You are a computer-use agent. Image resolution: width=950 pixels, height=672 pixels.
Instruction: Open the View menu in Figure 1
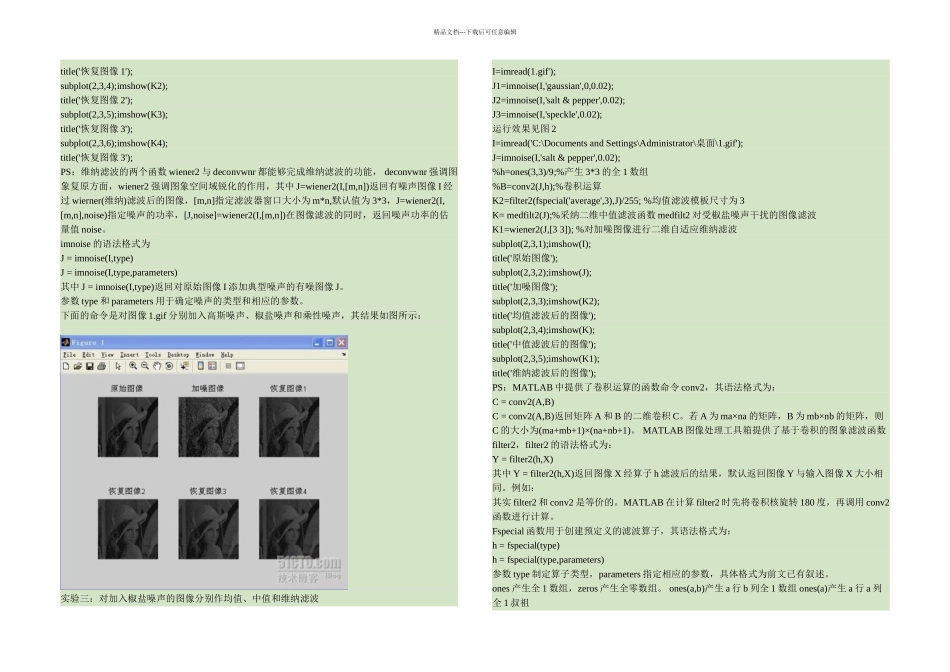[107, 354]
